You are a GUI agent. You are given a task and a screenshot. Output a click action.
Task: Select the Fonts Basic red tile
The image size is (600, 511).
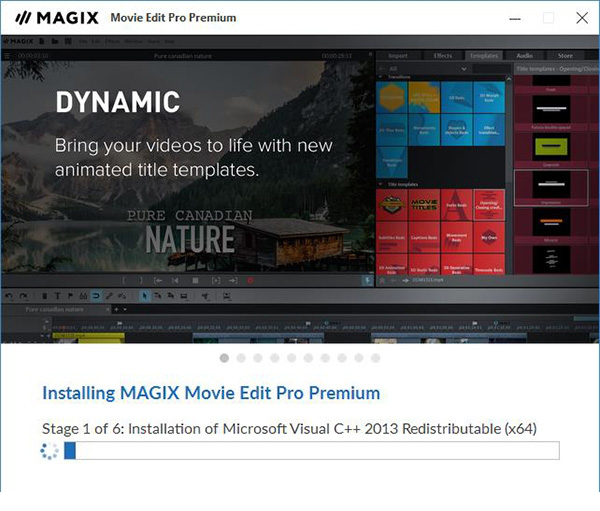457,205
